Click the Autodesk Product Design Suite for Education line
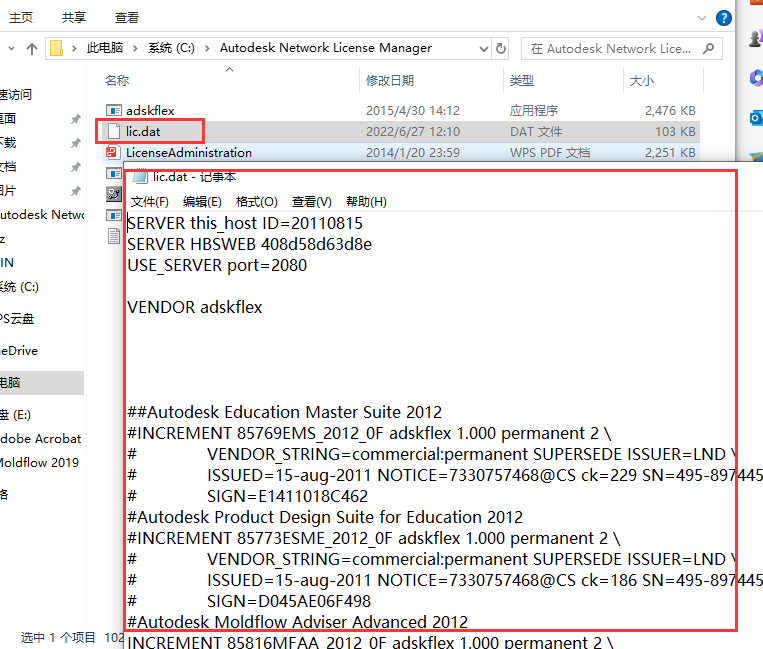 coord(325,517)
